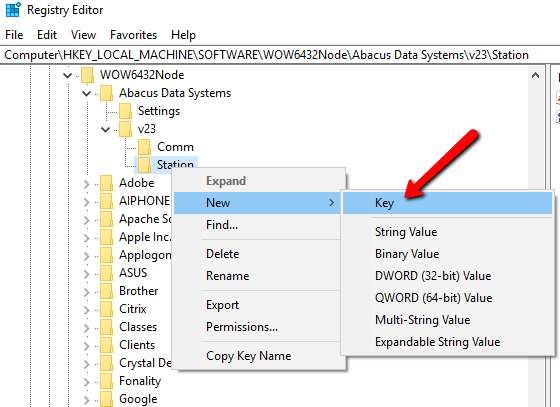Screen dimensions: 560x407
Task: Open the Favorites menu
Action: (133, 35)
